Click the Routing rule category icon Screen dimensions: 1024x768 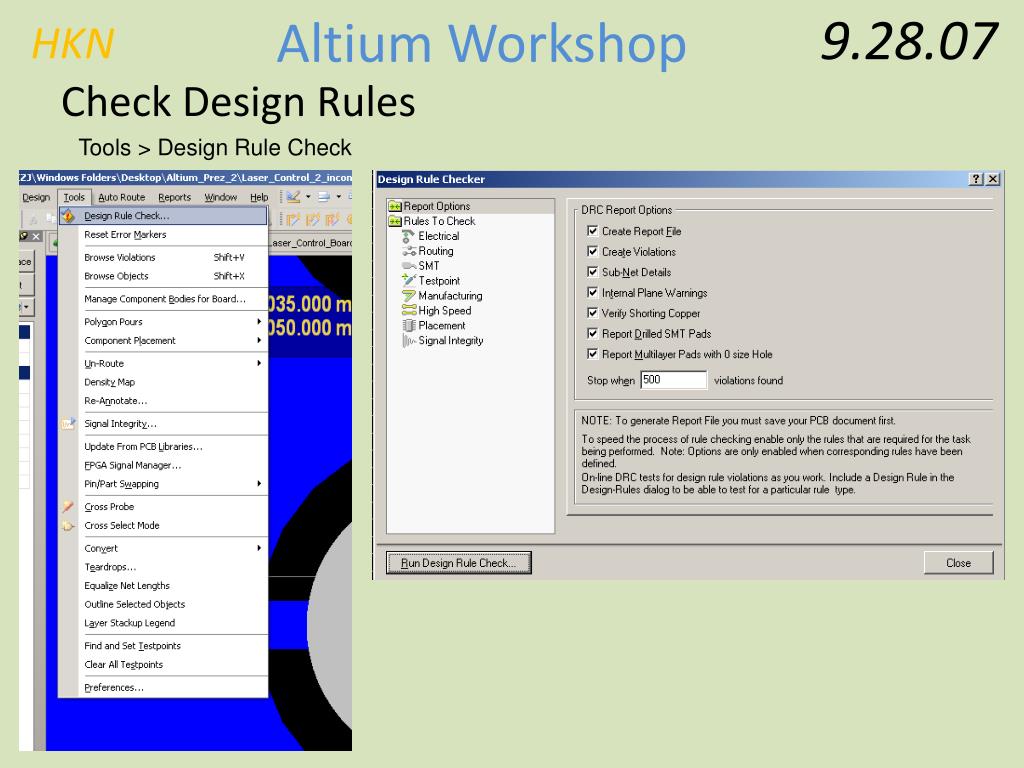[x=409, y=251]
